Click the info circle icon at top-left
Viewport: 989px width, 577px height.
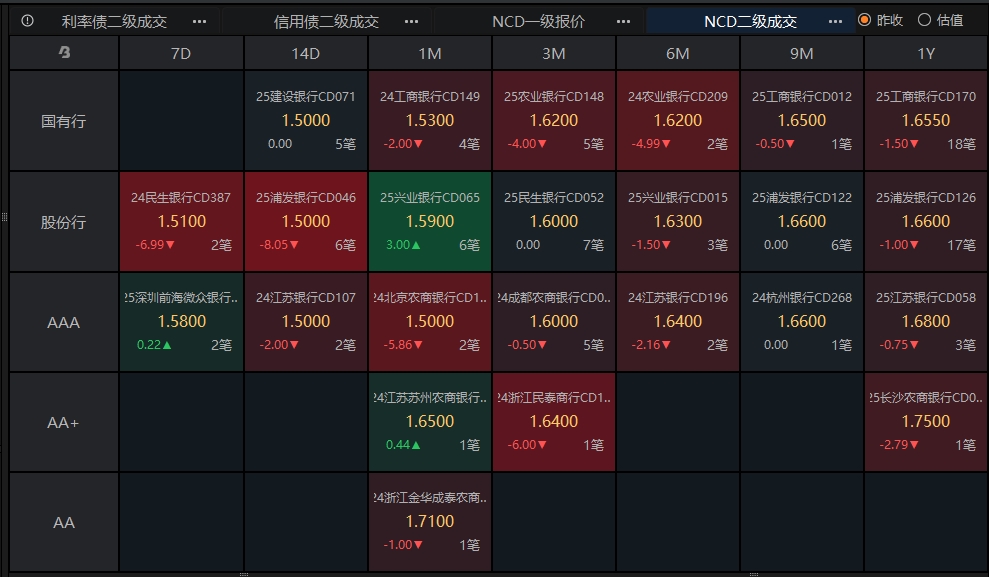pos(27,21)
